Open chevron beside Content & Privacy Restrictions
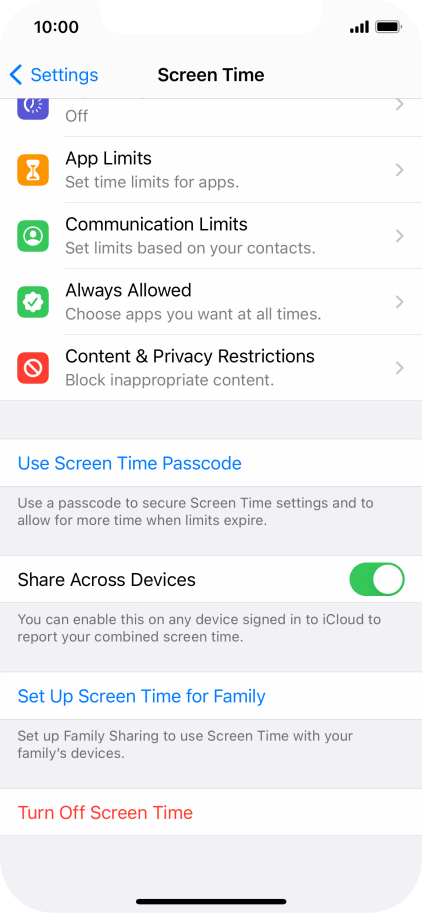422x913 pixels. click(x=399, y=367)
